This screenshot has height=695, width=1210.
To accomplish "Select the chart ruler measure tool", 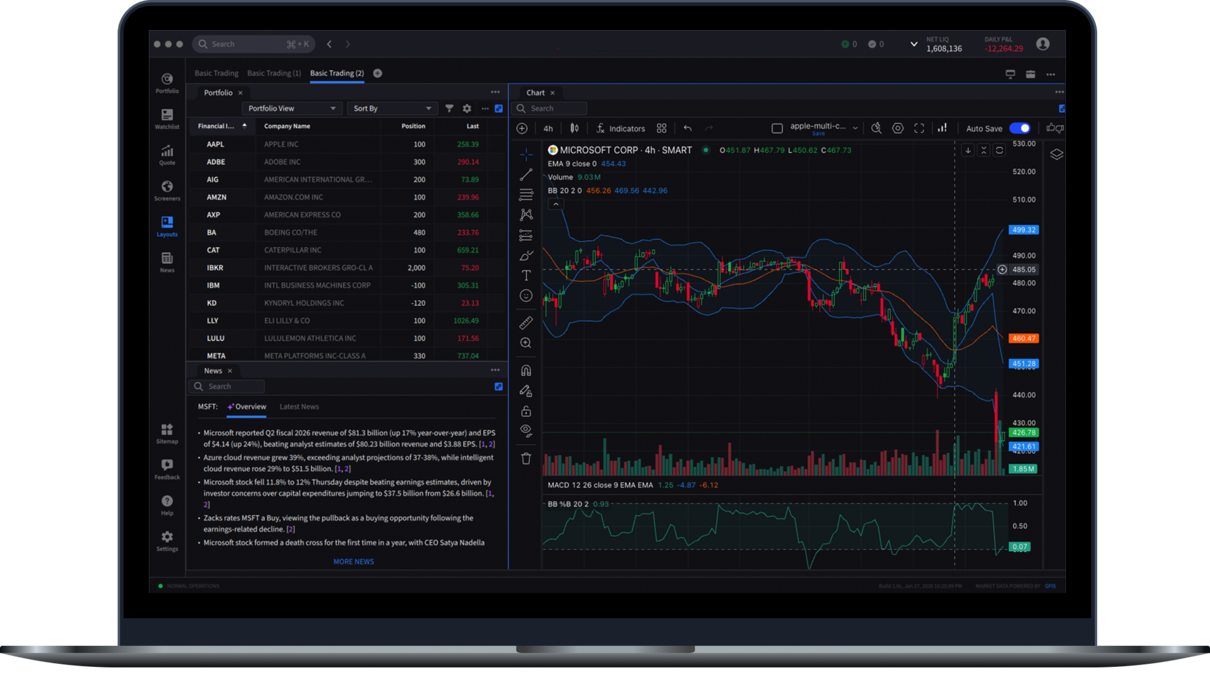I will (526, 322).
